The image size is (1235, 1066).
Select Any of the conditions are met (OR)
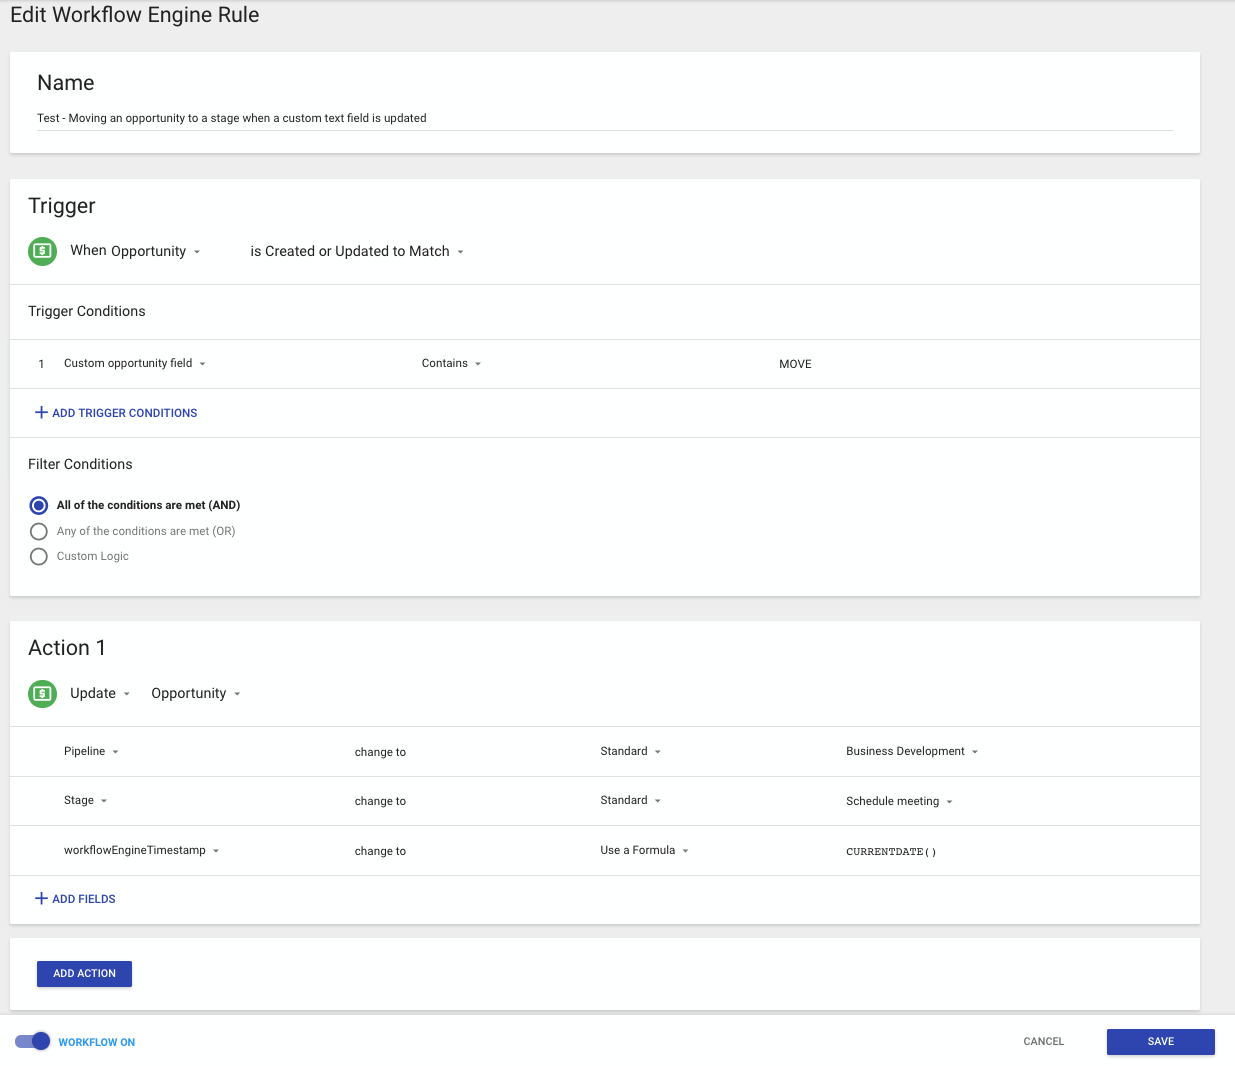click(39, 531)
